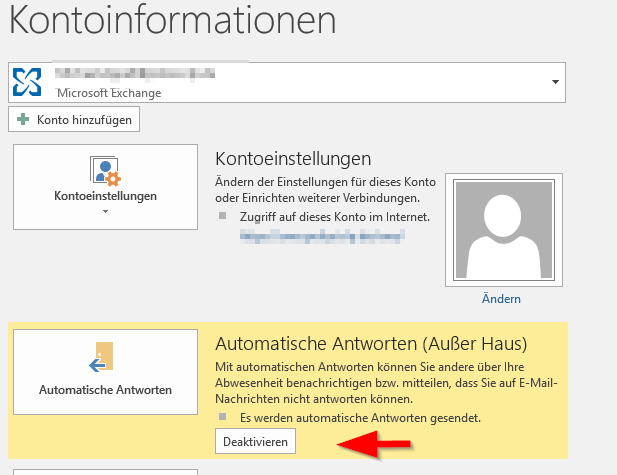
Task: Open the 'Ändern' link under the photo
Action: click(x=500, y=299)
